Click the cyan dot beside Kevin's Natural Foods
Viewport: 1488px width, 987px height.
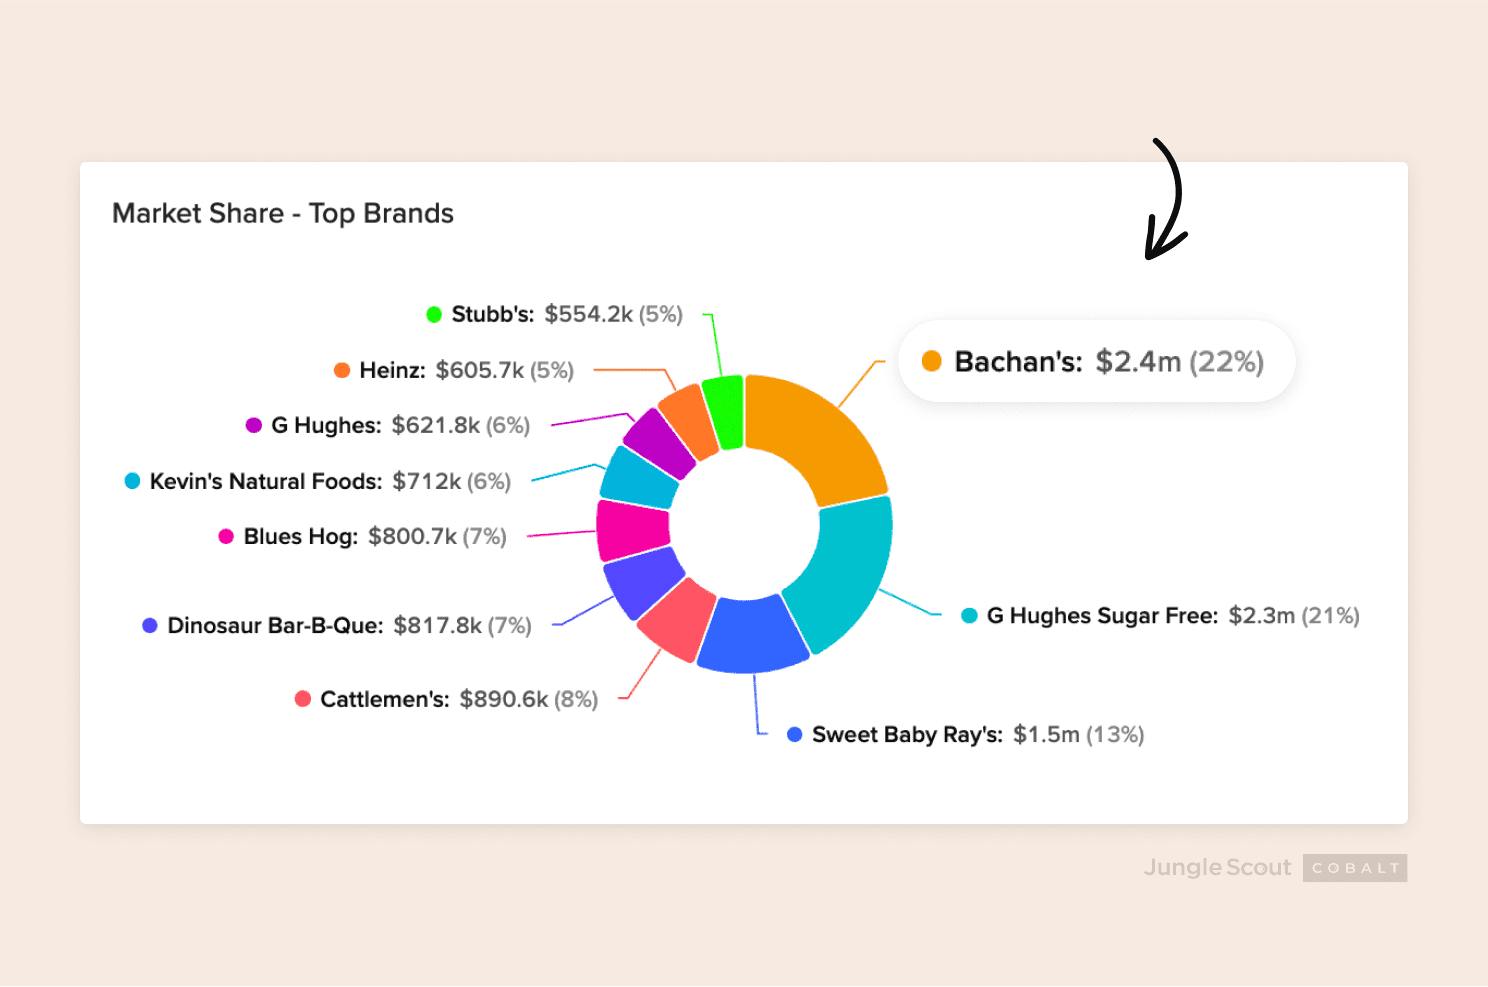click(x=132, y=481)
